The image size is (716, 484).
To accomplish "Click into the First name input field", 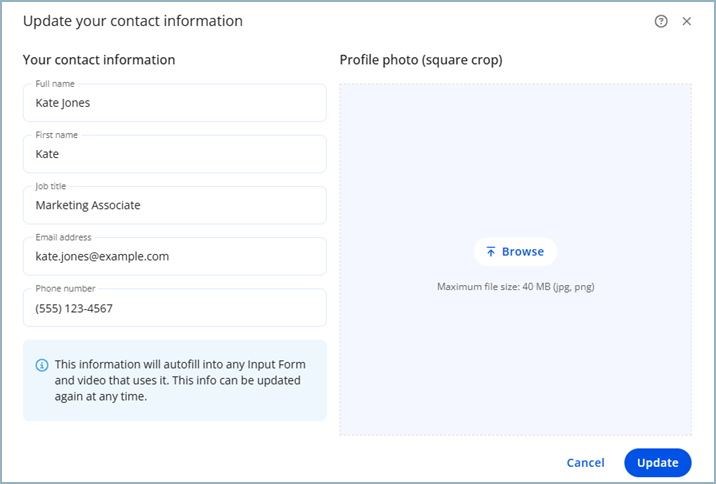I will pyautogui.click(x=174, y=155).
